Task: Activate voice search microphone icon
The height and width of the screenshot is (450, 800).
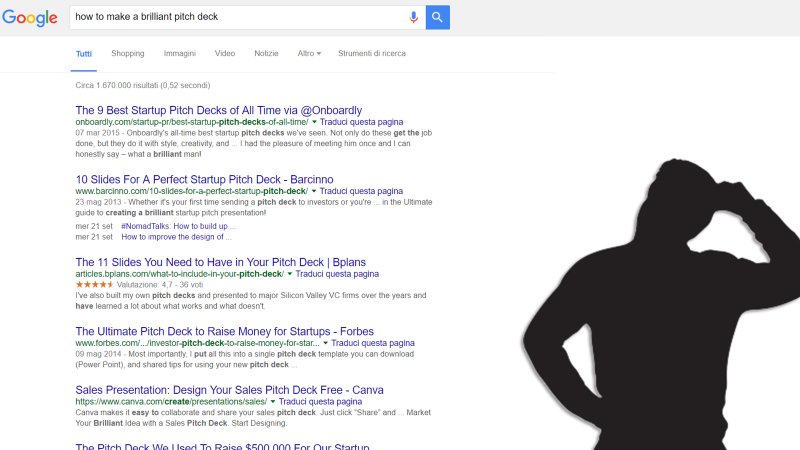Action: [x=413, y=17]
